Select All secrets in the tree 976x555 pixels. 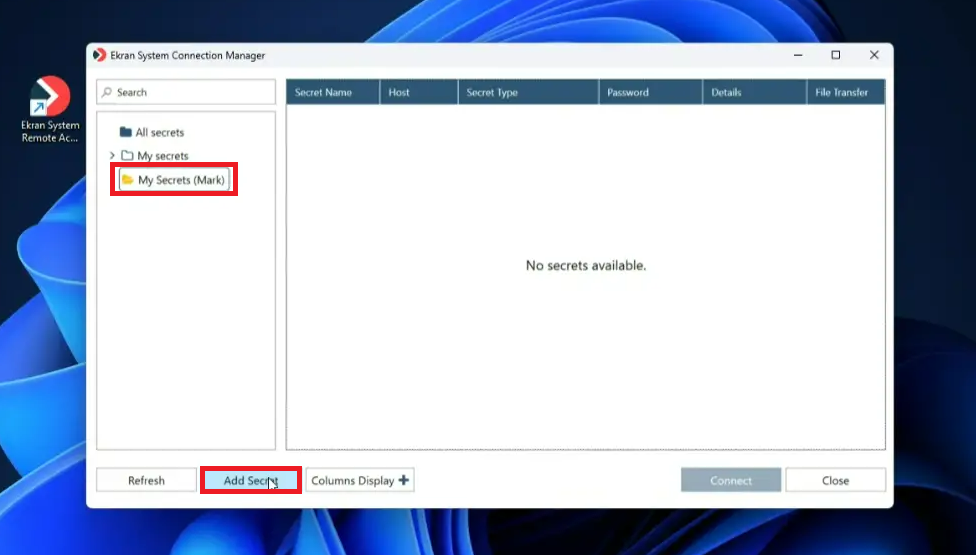tap(159, 132)
